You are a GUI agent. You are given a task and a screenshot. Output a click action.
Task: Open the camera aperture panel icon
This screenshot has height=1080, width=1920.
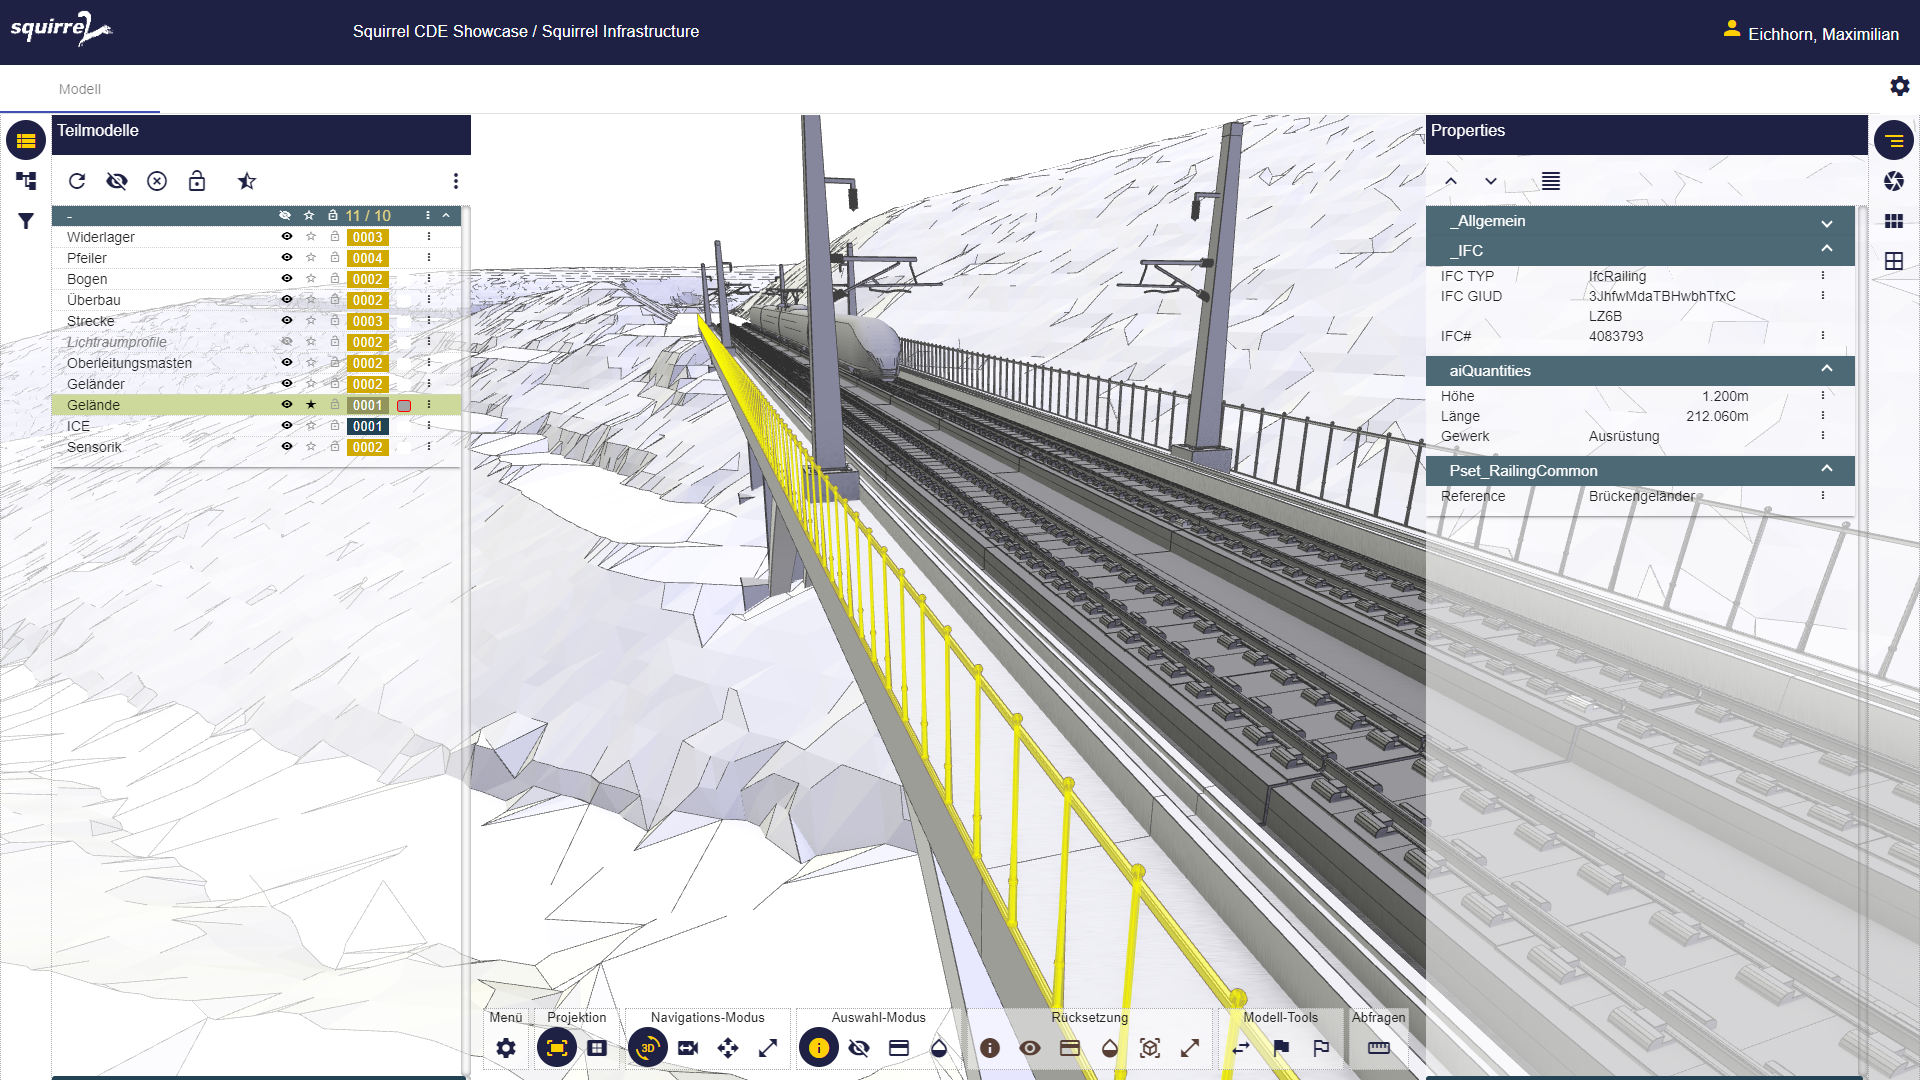point(1894,181)
